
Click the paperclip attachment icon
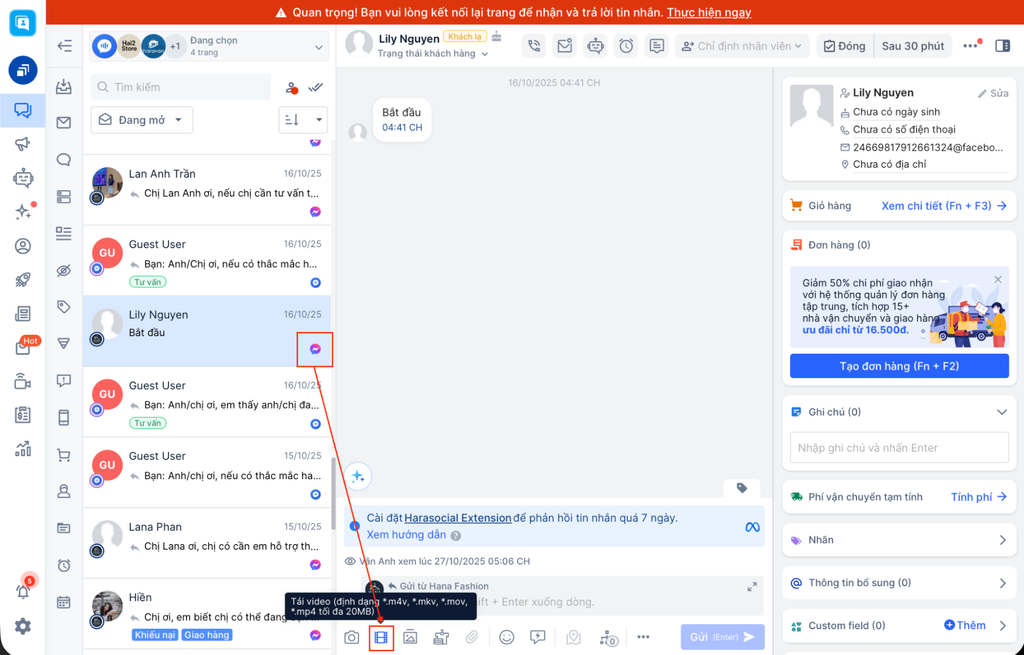(x=472, y=637)
